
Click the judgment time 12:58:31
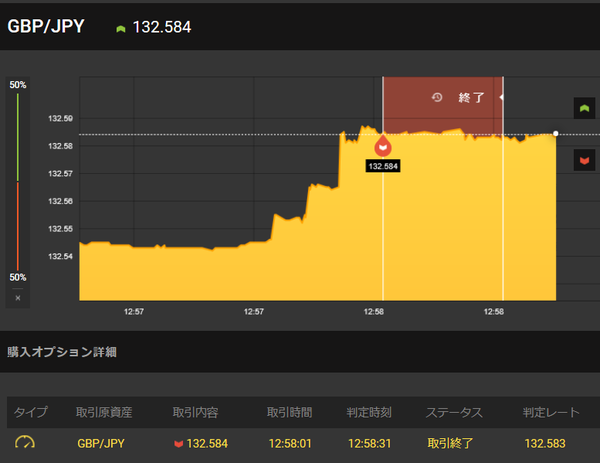pyautogui.click(x=369, y=443)
